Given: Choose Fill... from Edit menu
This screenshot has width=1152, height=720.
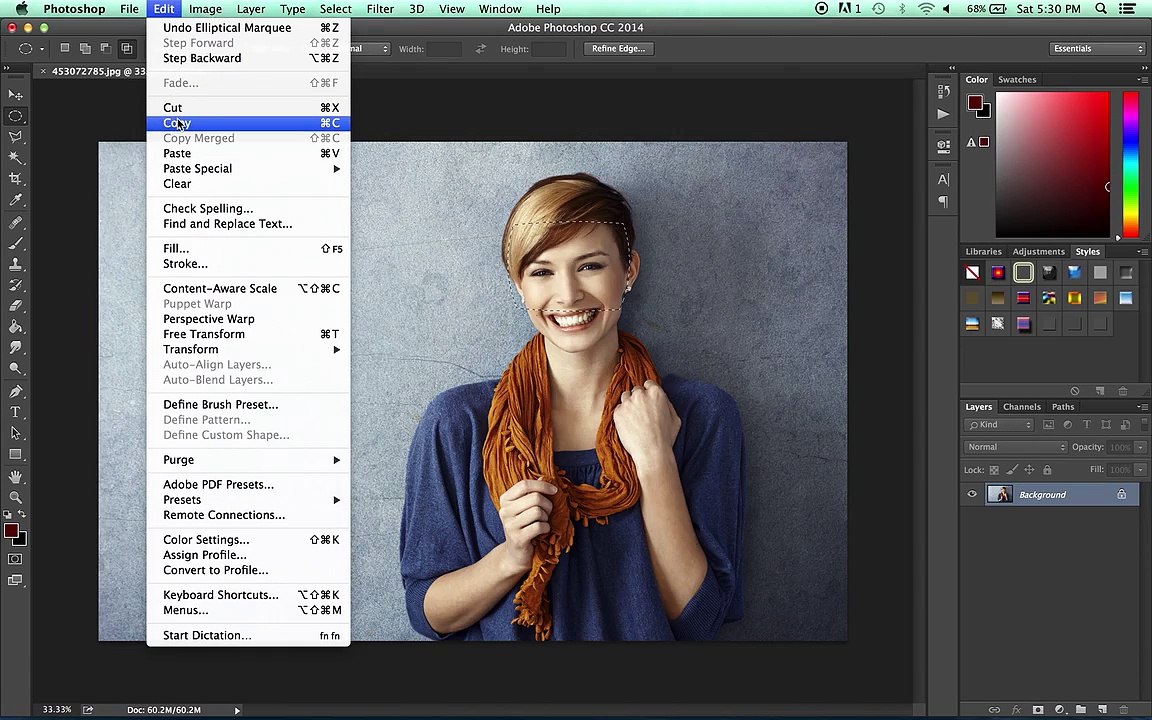Looking at the screenshot, I should (x=248, y=248).
